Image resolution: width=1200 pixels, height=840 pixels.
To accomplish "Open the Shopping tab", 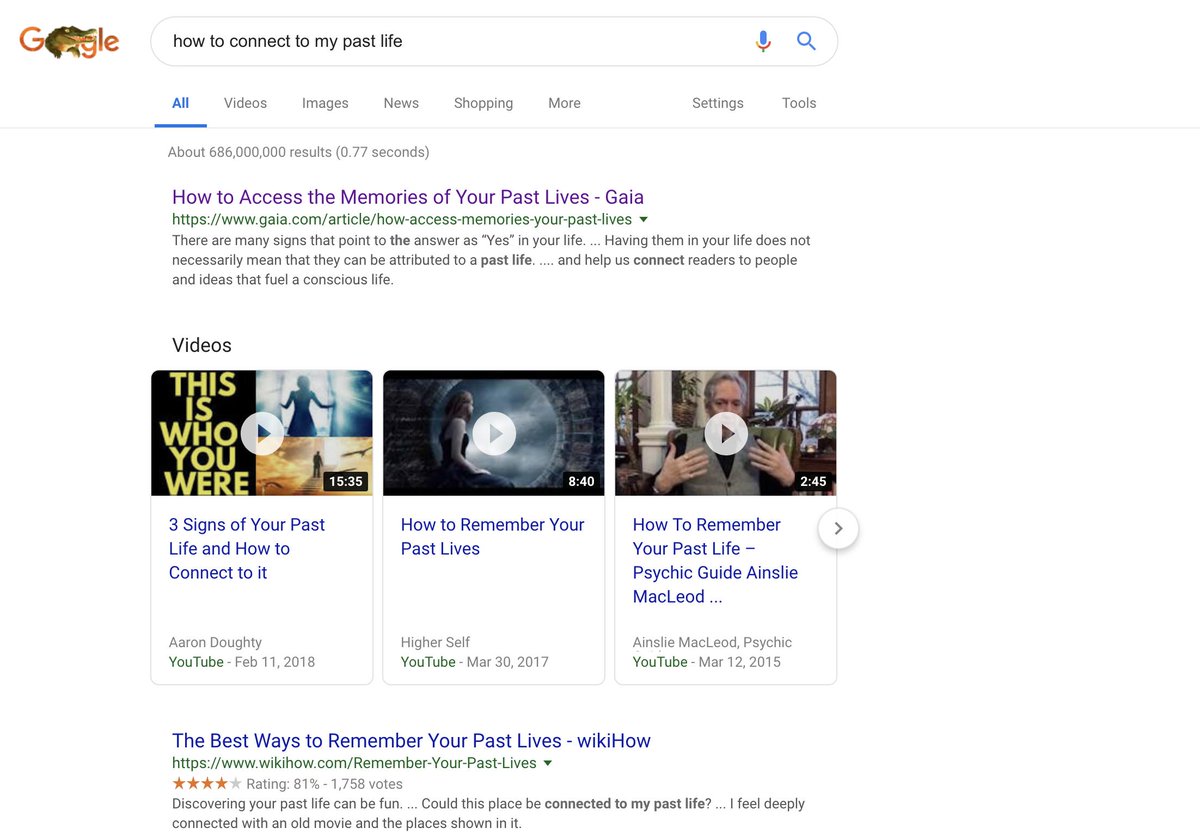I will pyautogui.click(x=483, y=103).
